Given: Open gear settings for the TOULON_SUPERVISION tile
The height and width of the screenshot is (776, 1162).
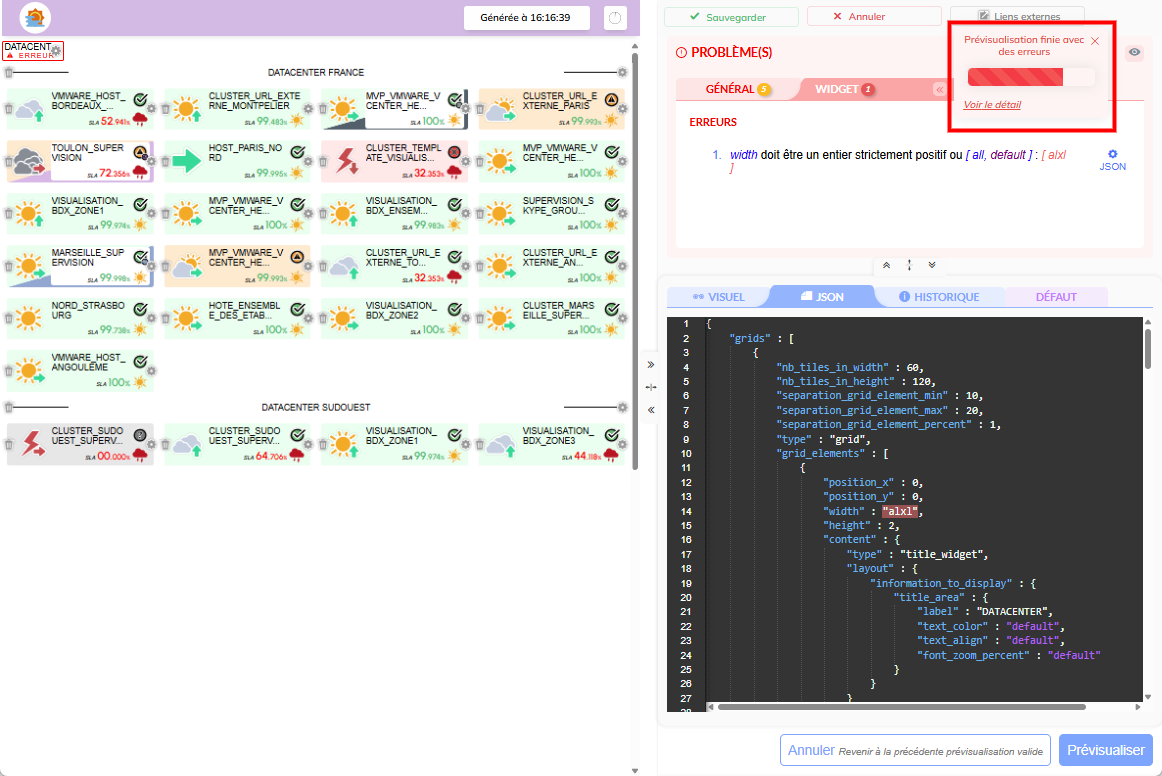Looking at the screenshot, I should point(152,160).
